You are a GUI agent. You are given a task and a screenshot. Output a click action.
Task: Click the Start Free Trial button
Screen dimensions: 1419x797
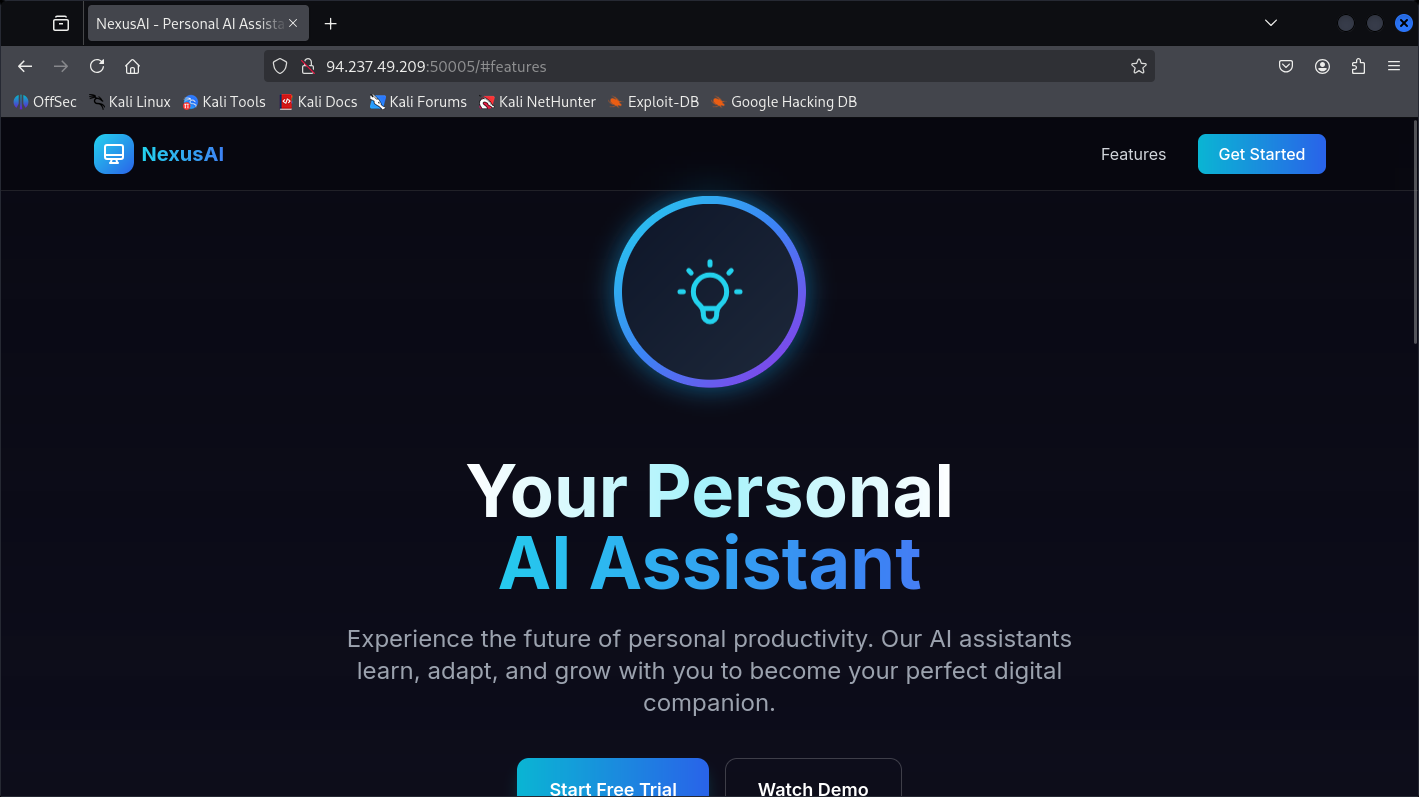(x=613, y=778)
